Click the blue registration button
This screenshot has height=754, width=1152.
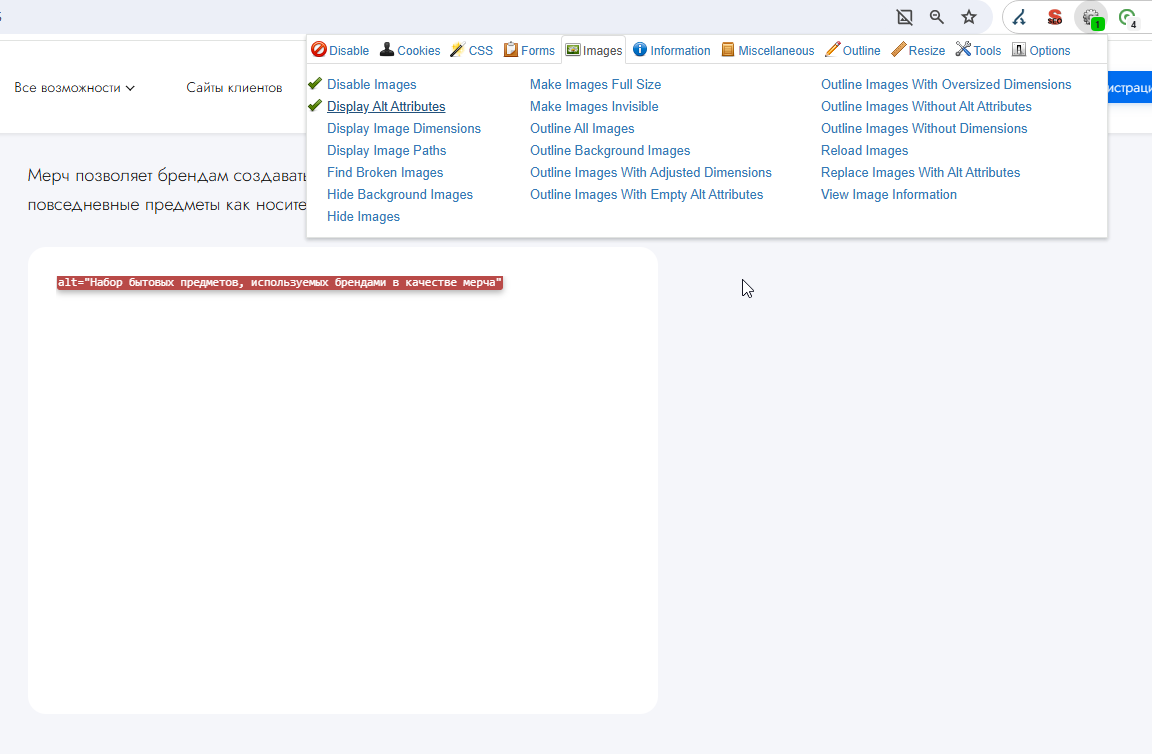point(1129,88)
